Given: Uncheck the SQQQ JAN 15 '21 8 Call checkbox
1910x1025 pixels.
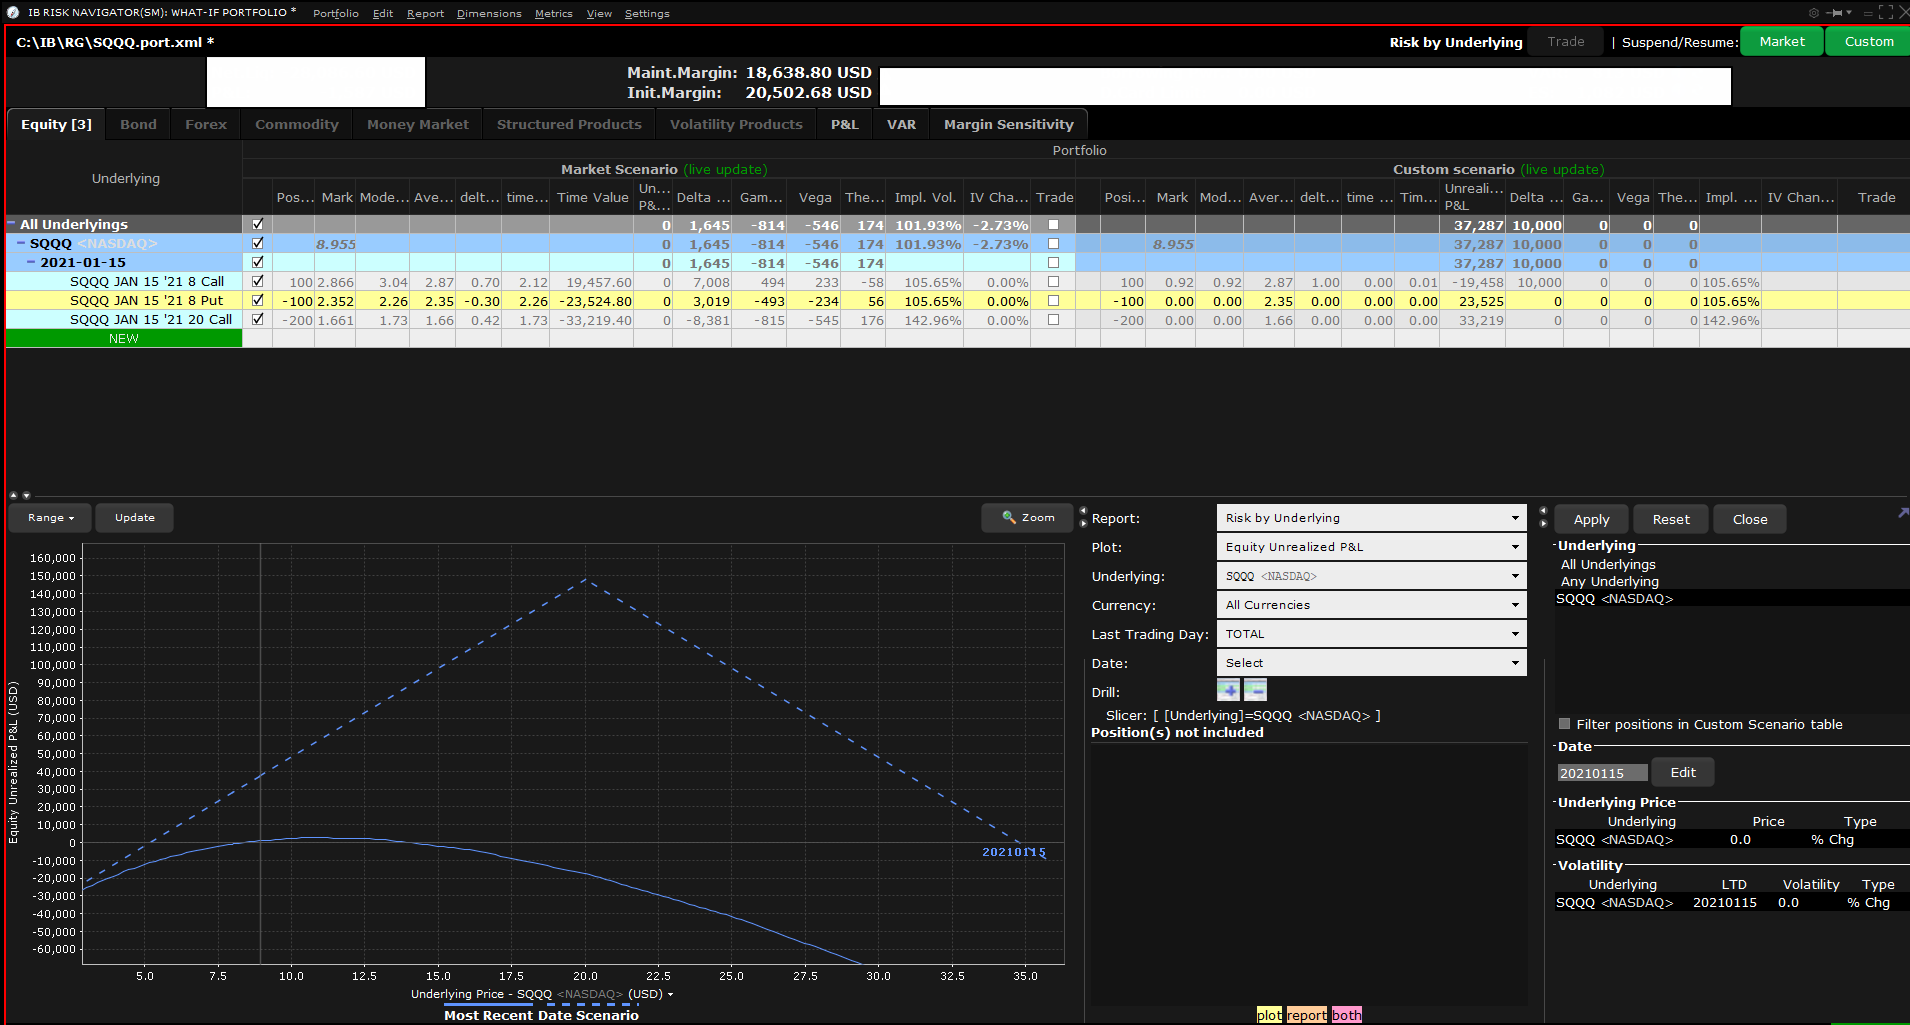Looking at the screenshot, I should tap(258, 282).
